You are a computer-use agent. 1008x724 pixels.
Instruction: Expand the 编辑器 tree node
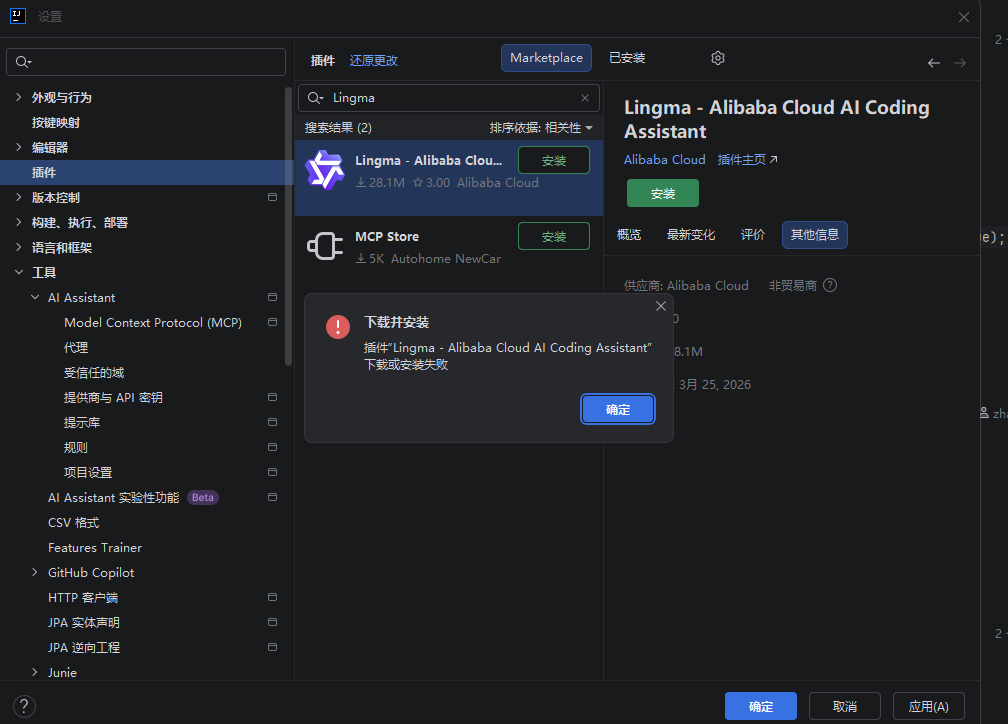[x=19, y=147]
